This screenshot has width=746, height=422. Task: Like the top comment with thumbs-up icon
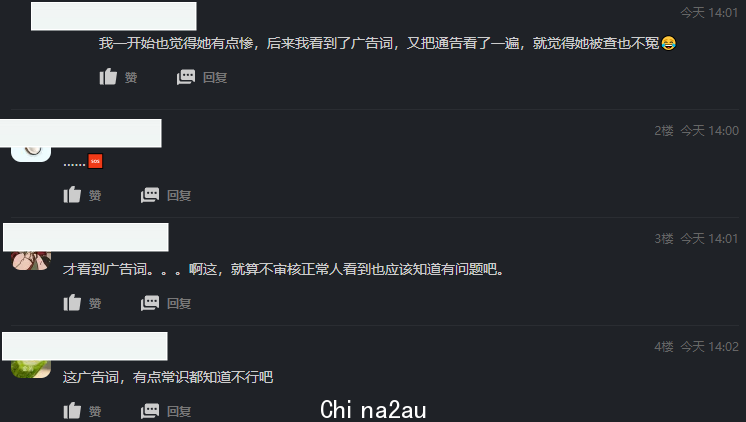(108, 77)
